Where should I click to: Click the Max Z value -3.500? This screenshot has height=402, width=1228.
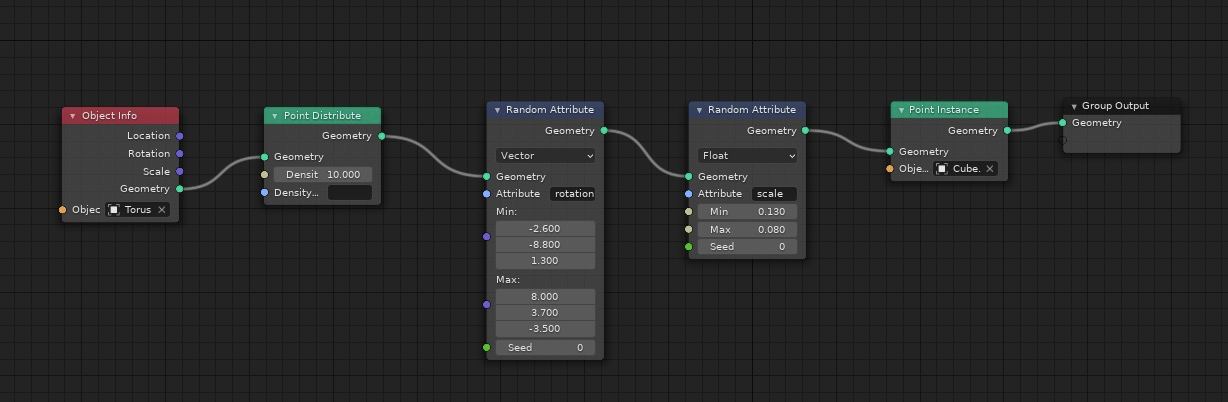pos(545,329)
